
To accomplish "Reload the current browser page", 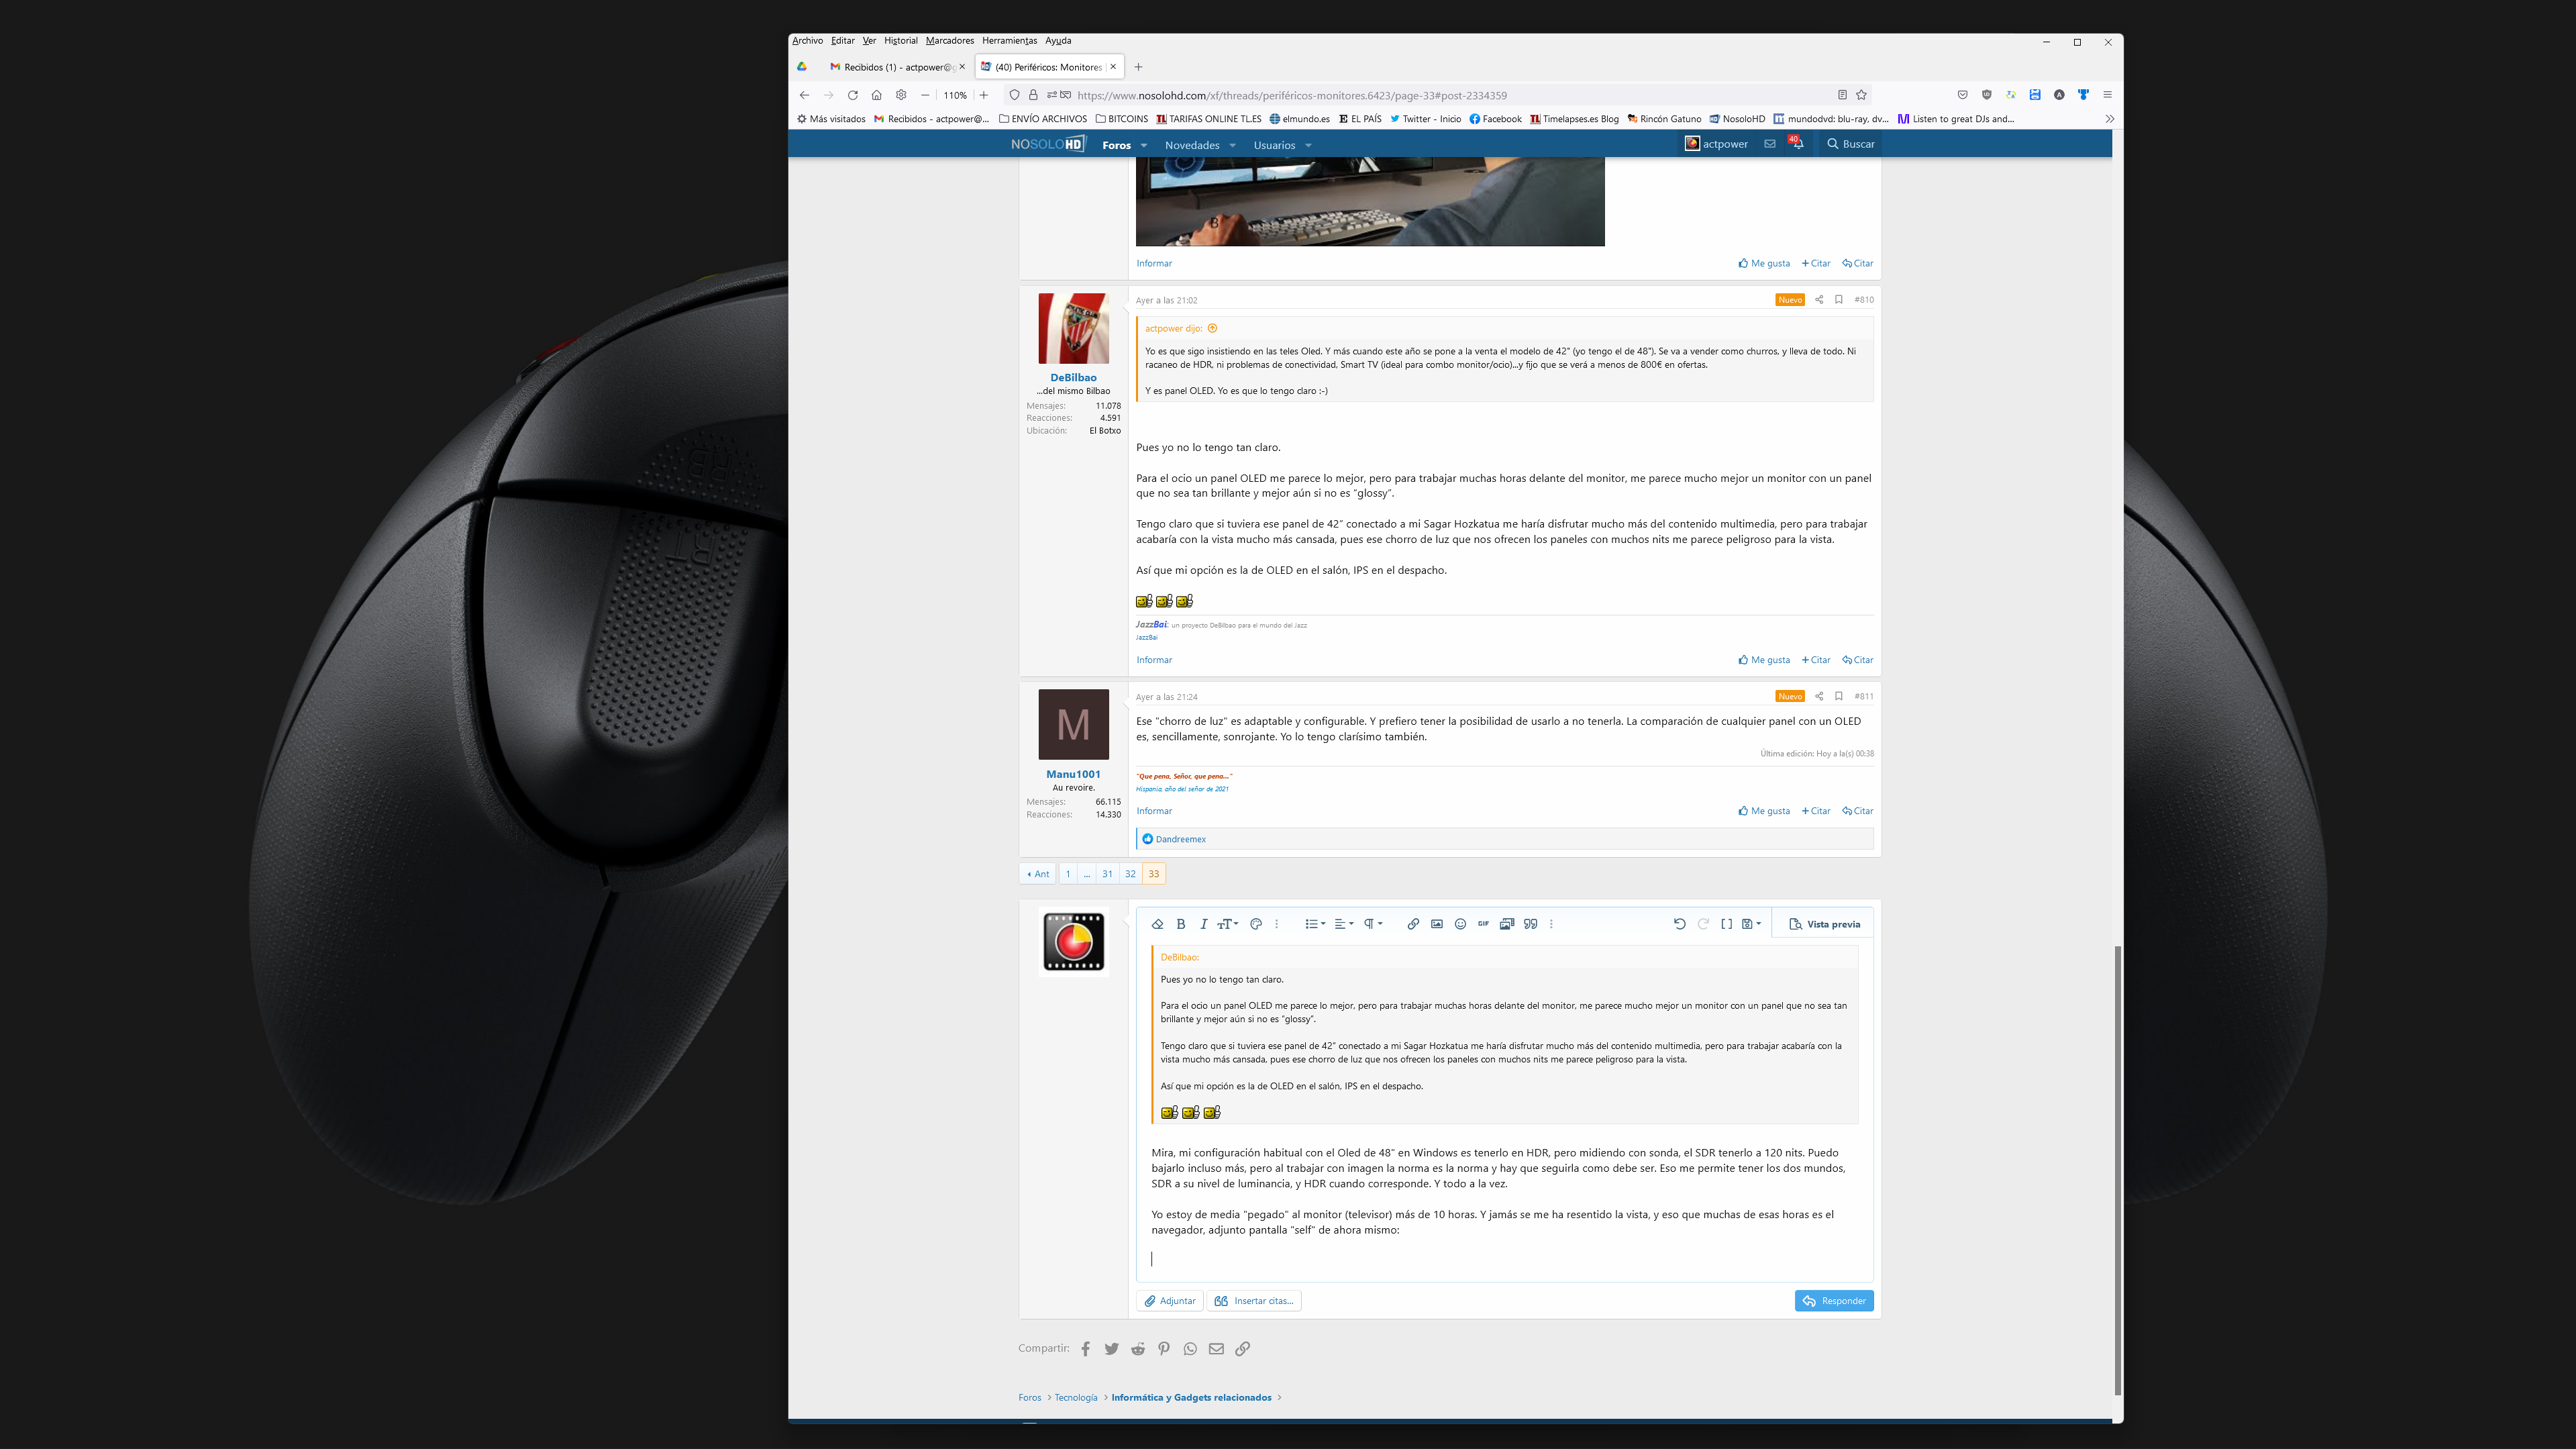I will point(852,95).
